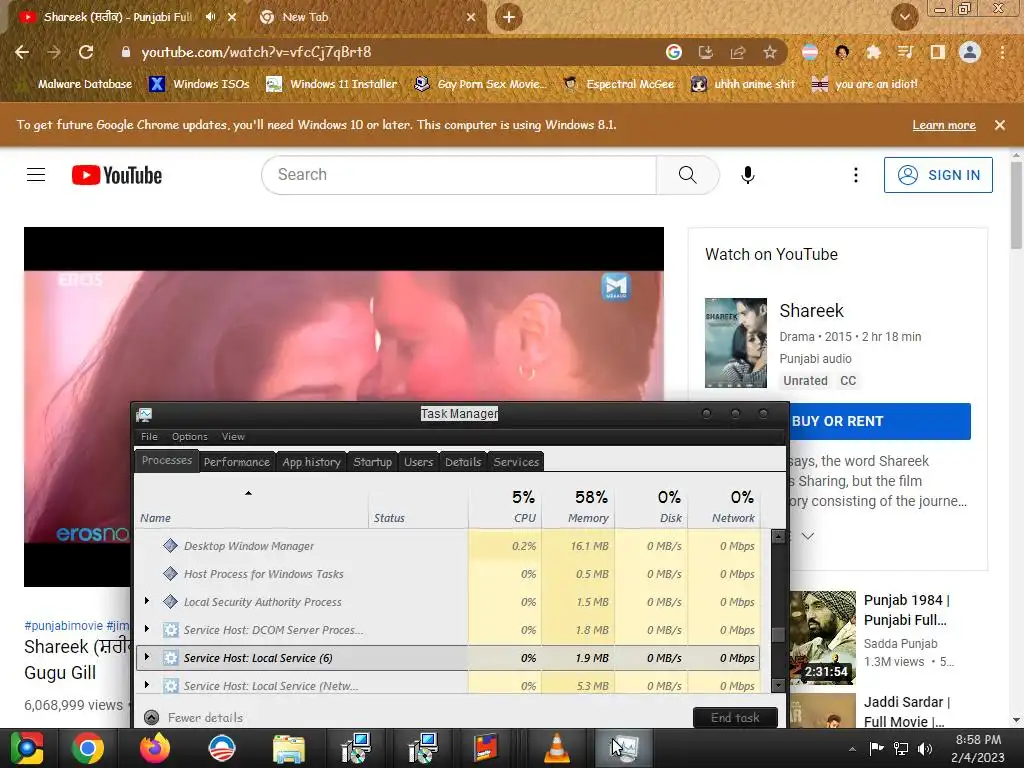This screenshot has width=1024, height=768.
Task: Open the Chrome side panel icon
Action: click(937, 52)
